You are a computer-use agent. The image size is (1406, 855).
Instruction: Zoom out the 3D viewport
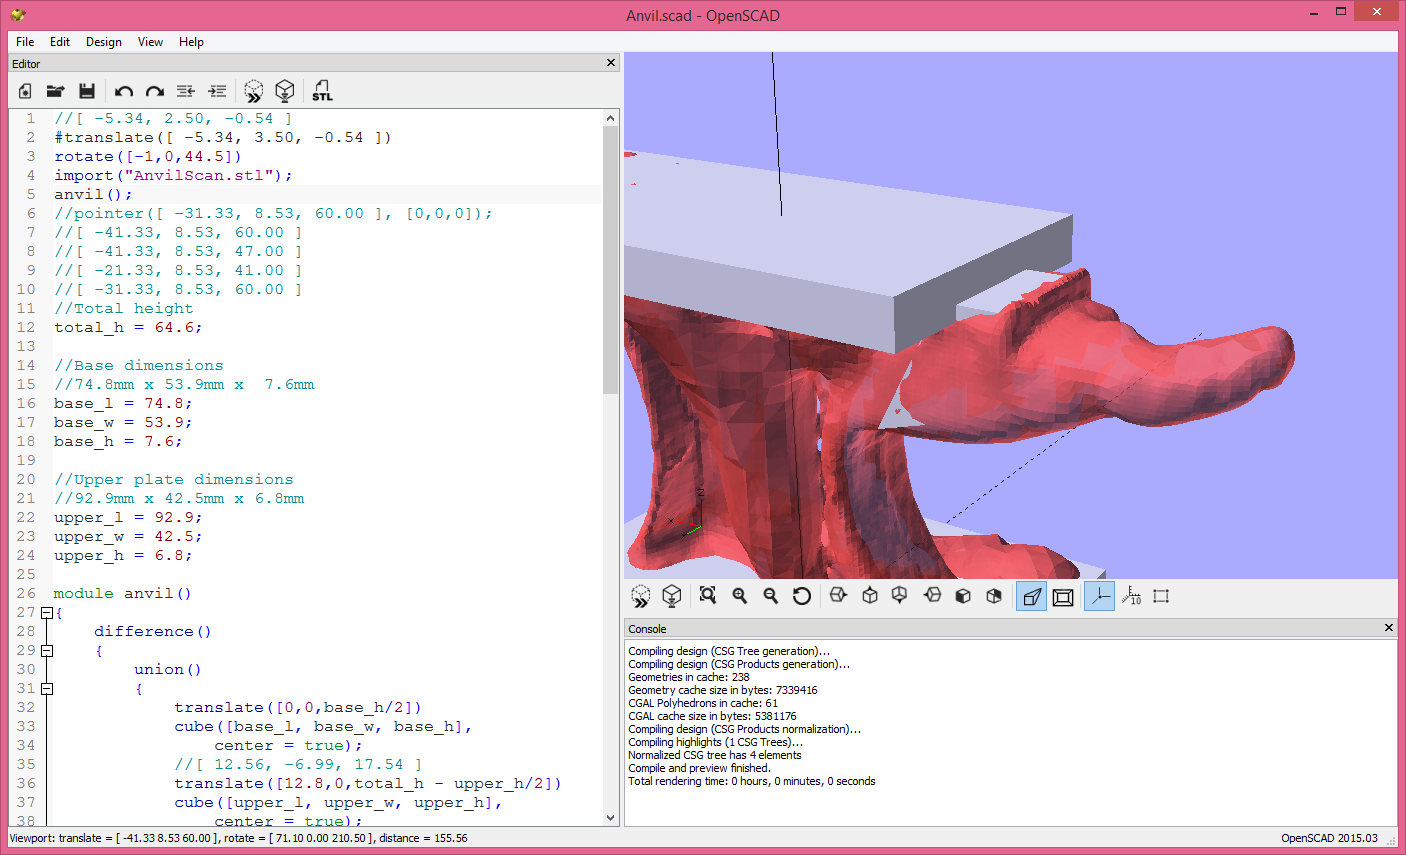point(771,596)
